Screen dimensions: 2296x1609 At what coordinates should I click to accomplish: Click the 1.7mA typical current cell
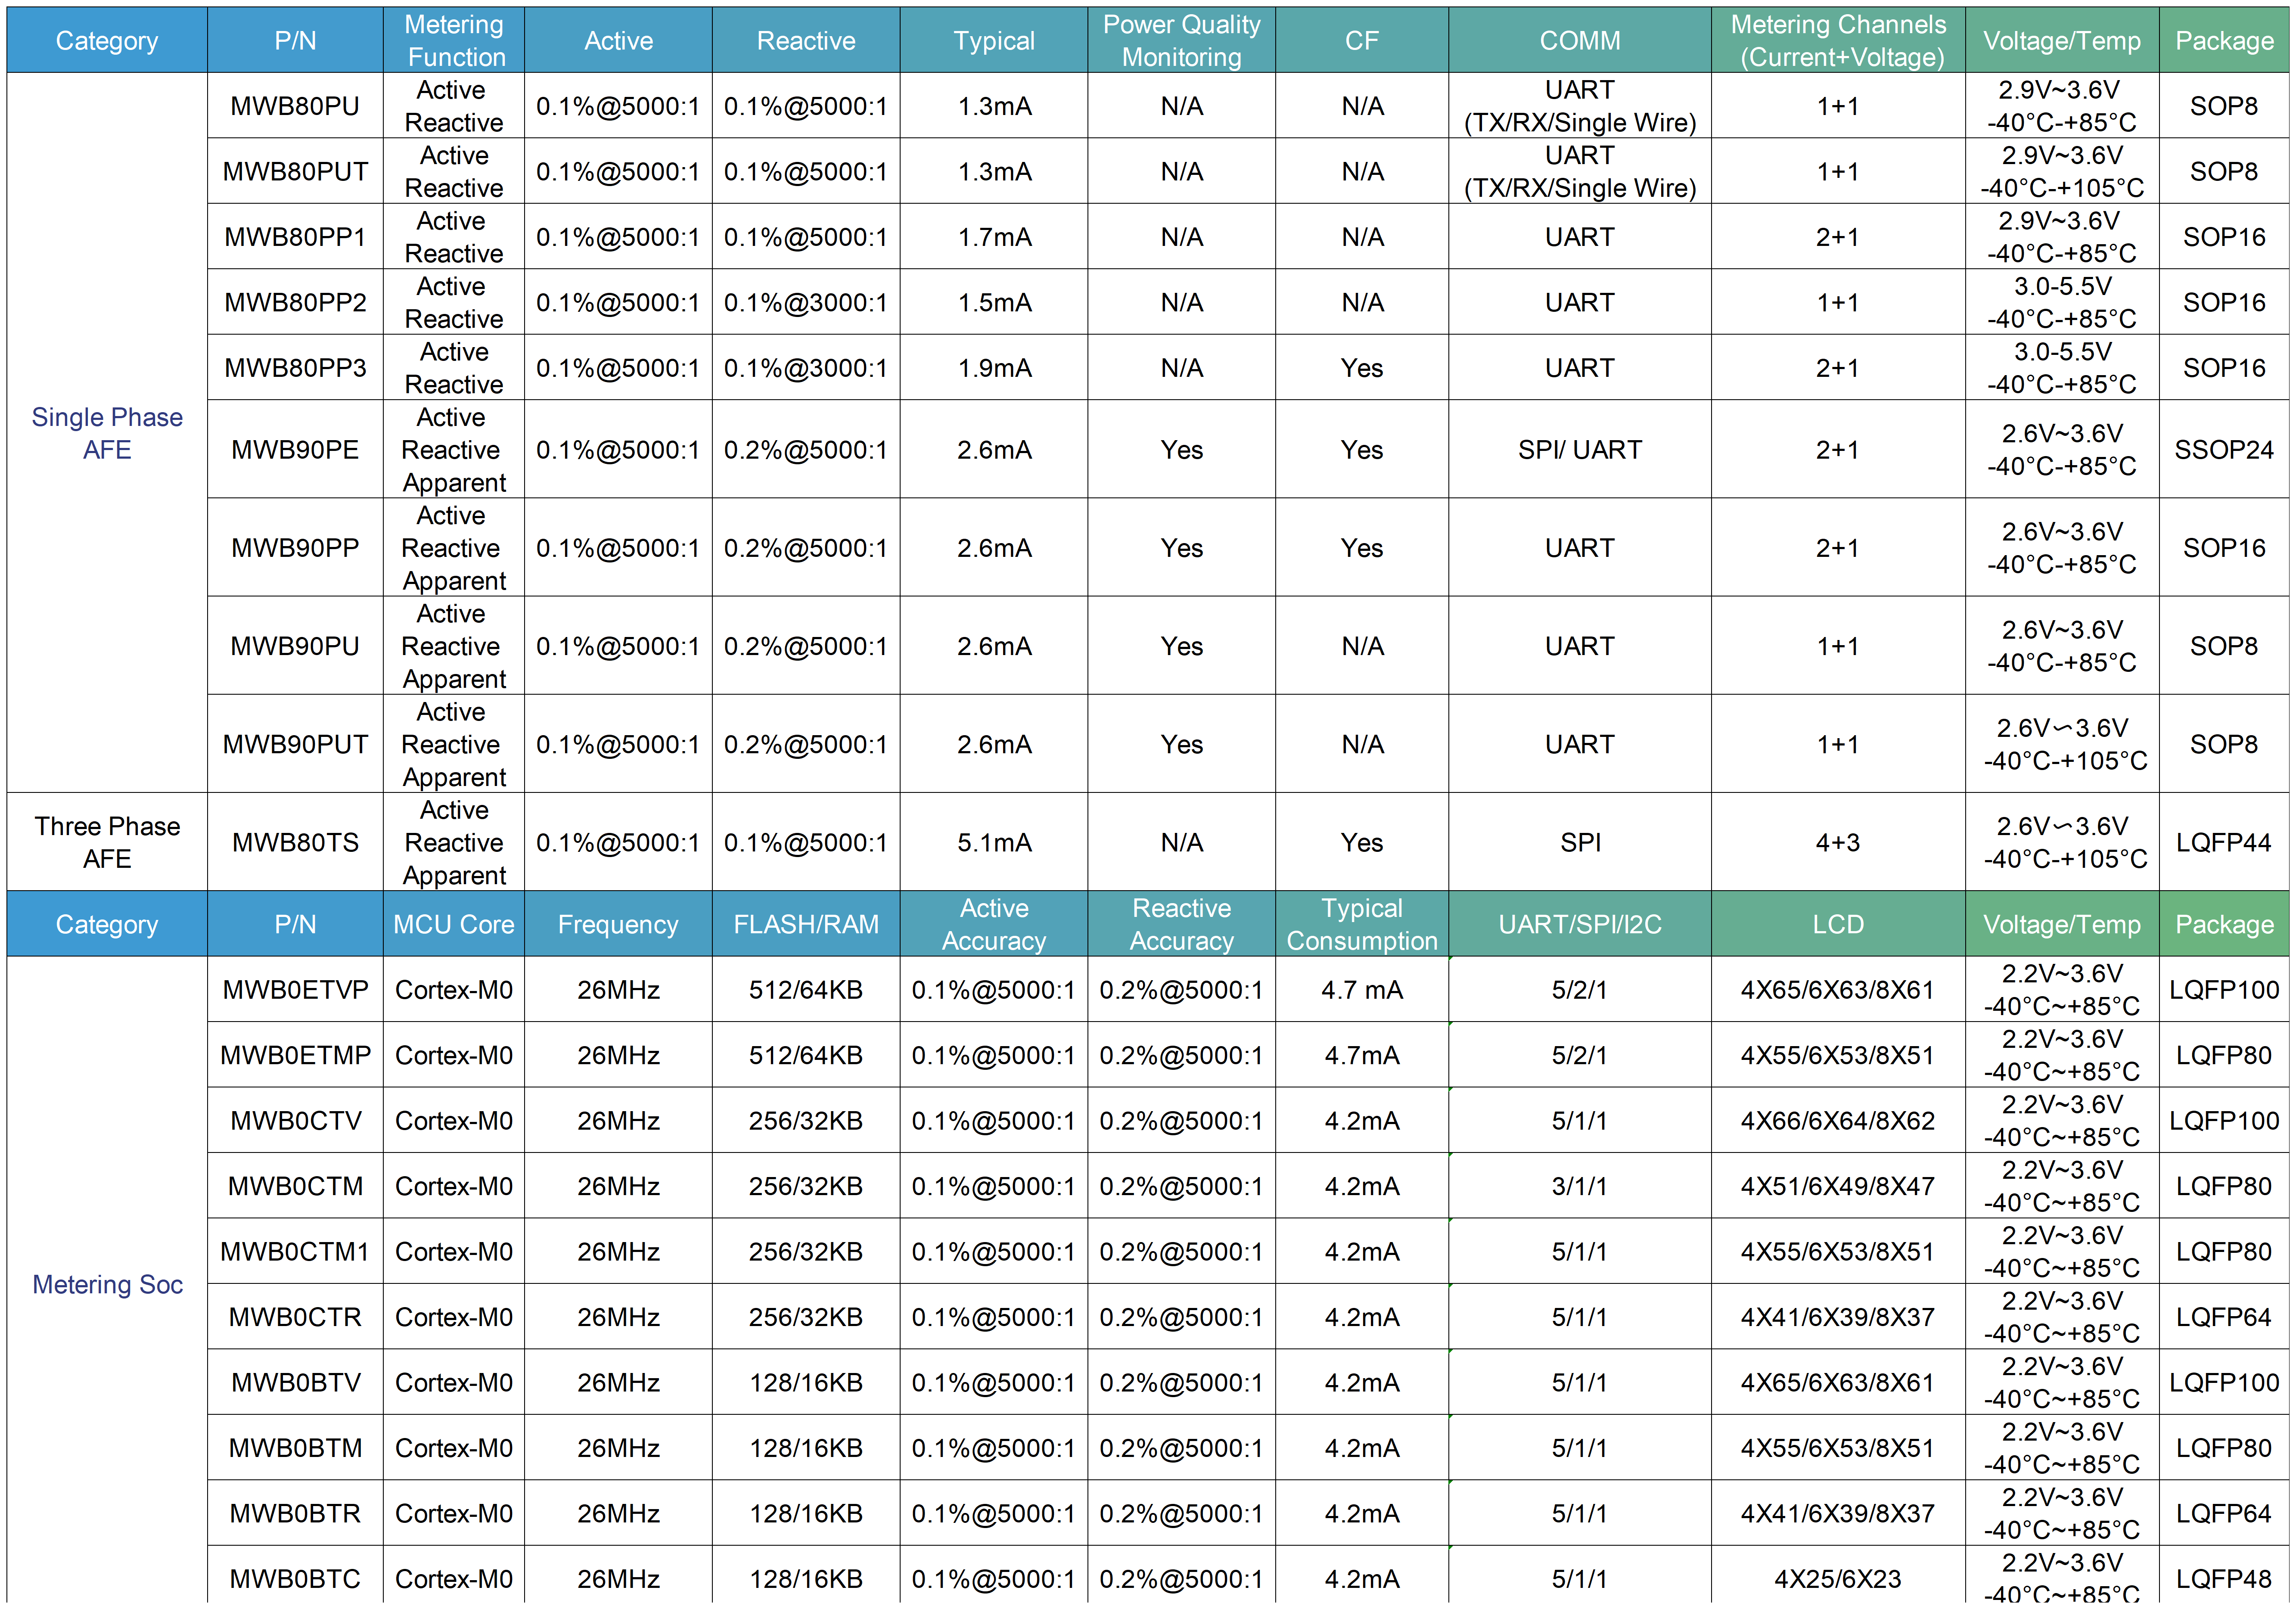pyautogui.click(x=994, y=237)
